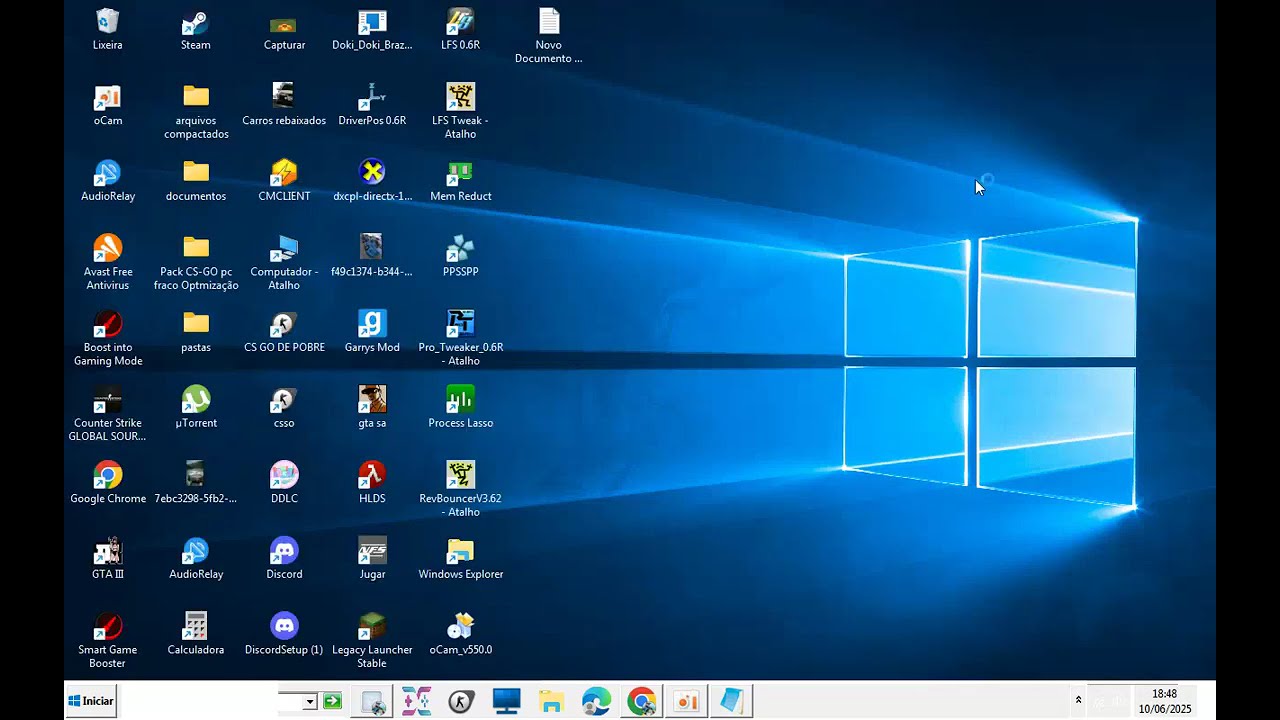Launch the Mem Reduct shortcut

460,181
